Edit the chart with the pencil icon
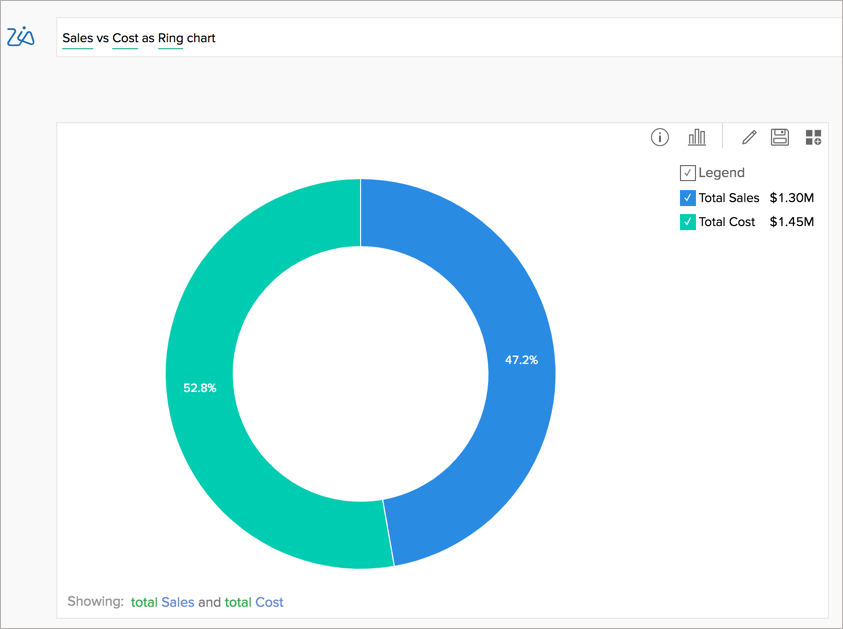 (x=748, y=137)
